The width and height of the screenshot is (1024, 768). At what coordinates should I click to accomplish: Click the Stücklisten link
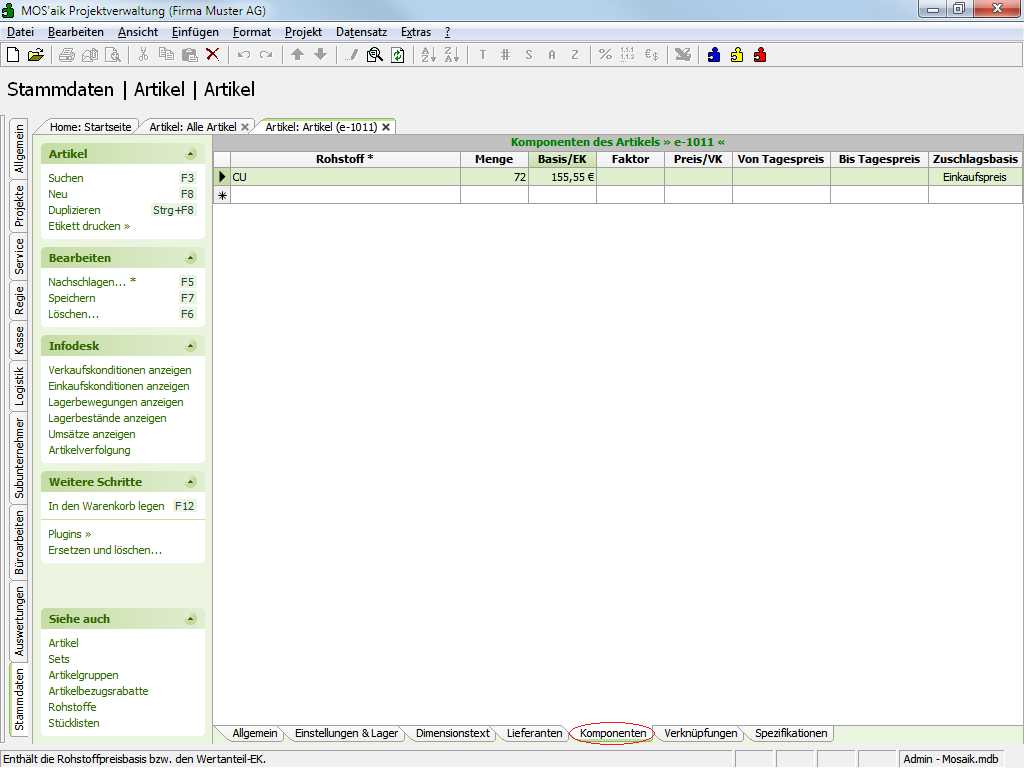coord(74,723)
